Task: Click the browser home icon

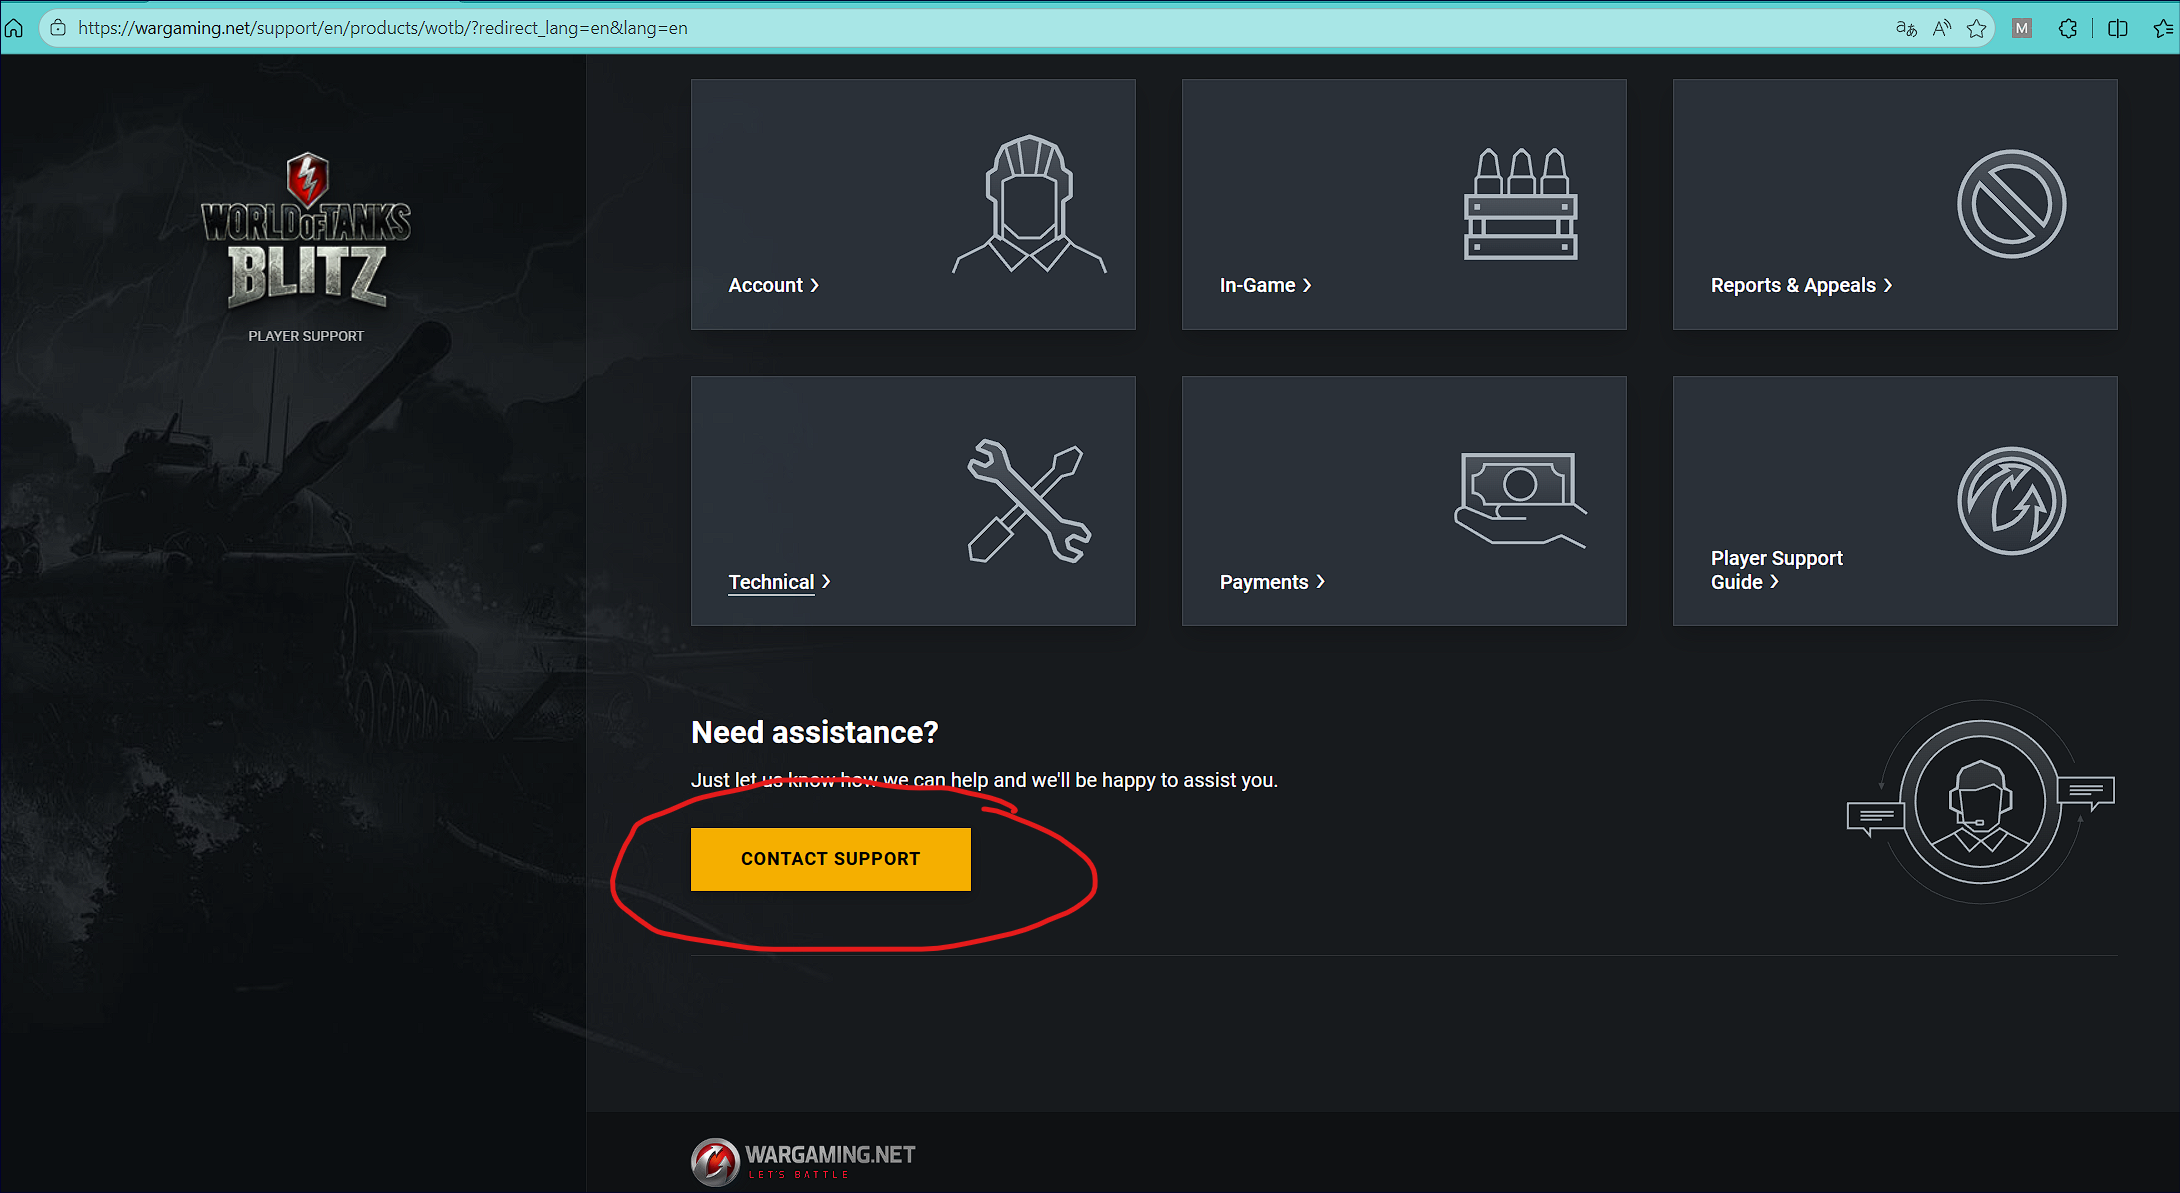Action: point(14,28)
